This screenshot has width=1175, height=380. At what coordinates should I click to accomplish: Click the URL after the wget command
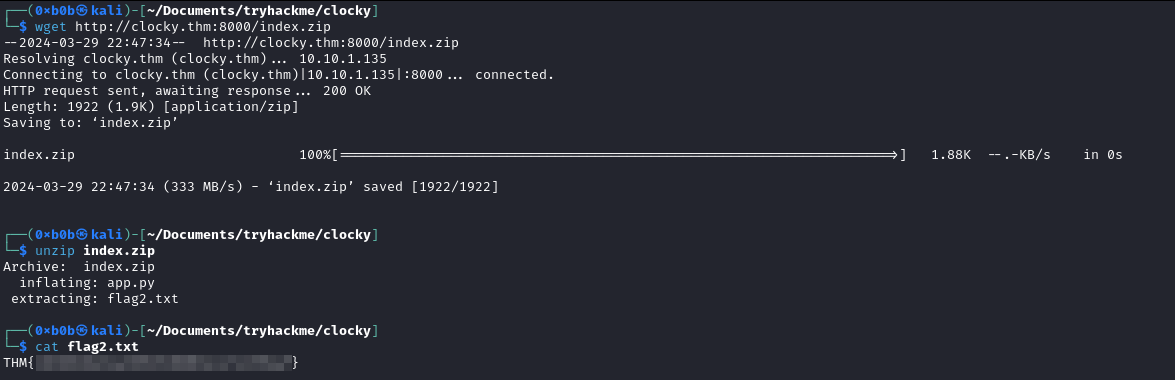(x=202, y=27)
